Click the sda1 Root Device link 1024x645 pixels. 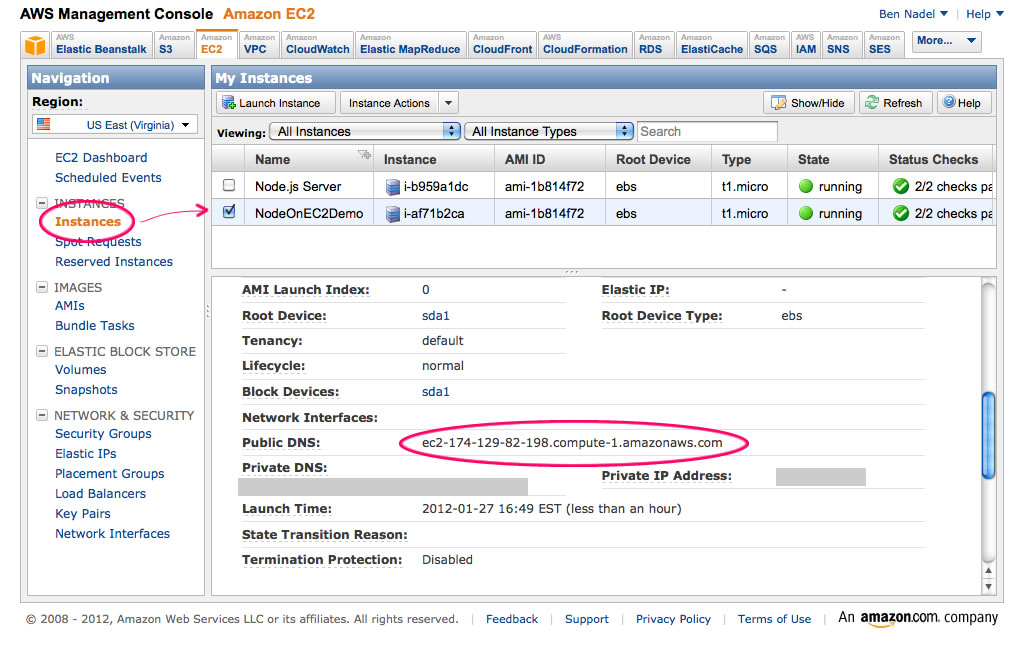[x=436, y=315]
